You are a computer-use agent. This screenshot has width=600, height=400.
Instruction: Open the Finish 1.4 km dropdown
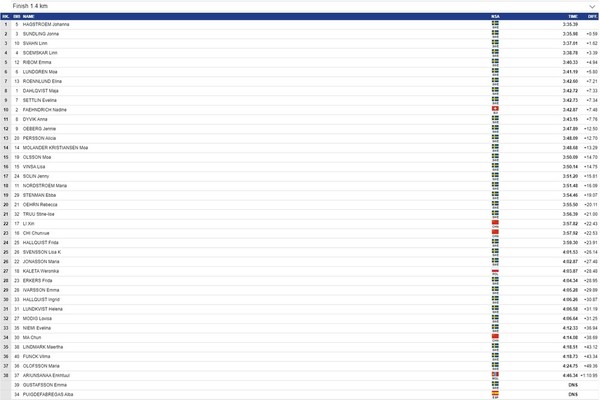[300, 6]
